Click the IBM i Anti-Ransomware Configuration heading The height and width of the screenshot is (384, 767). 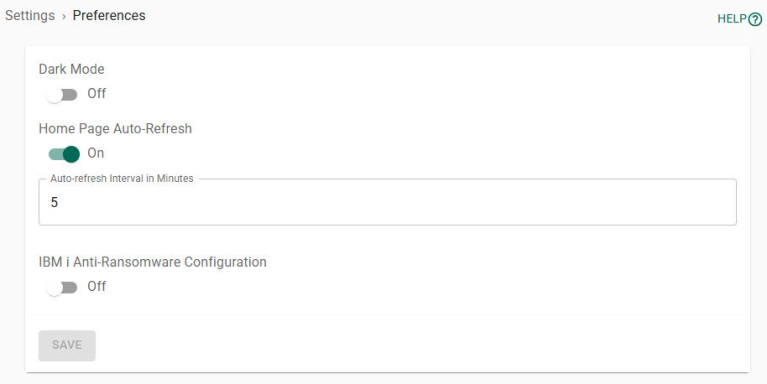click(153, 262)
